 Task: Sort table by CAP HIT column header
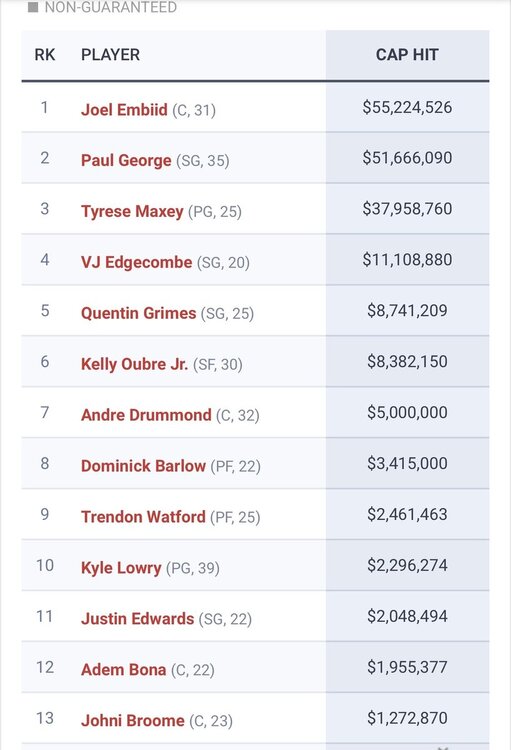[x=407, y=55]
